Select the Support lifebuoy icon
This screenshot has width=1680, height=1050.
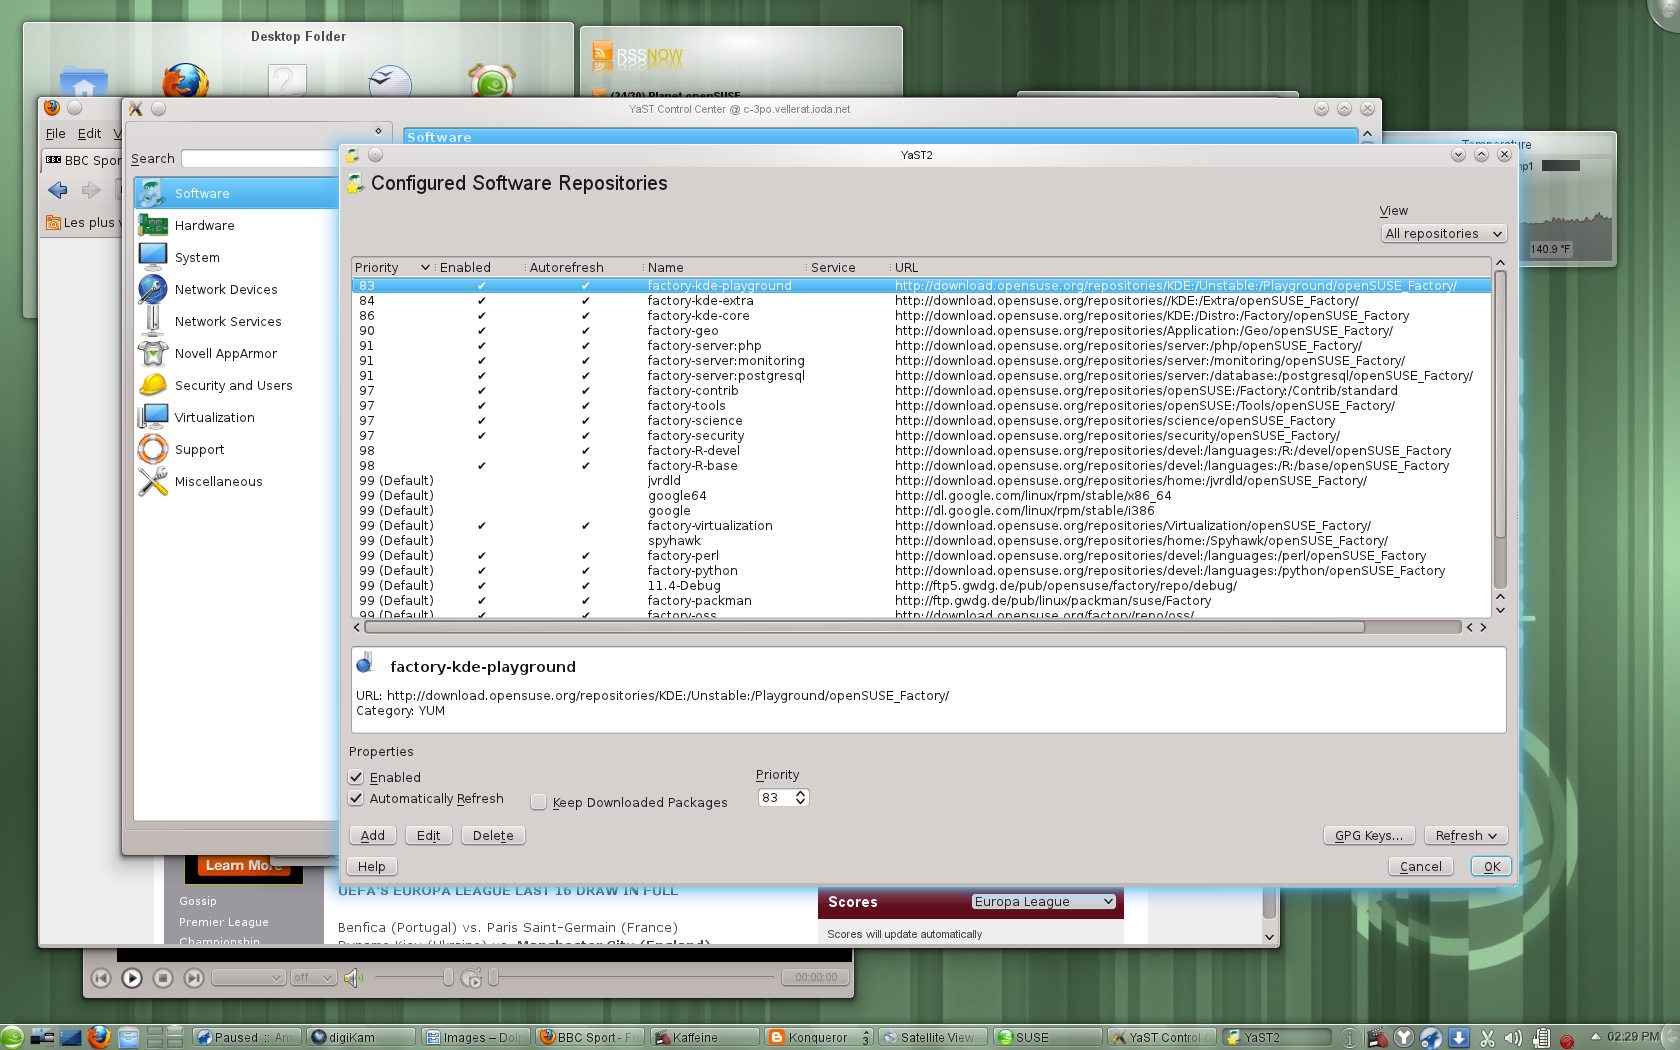click(153, 449)
